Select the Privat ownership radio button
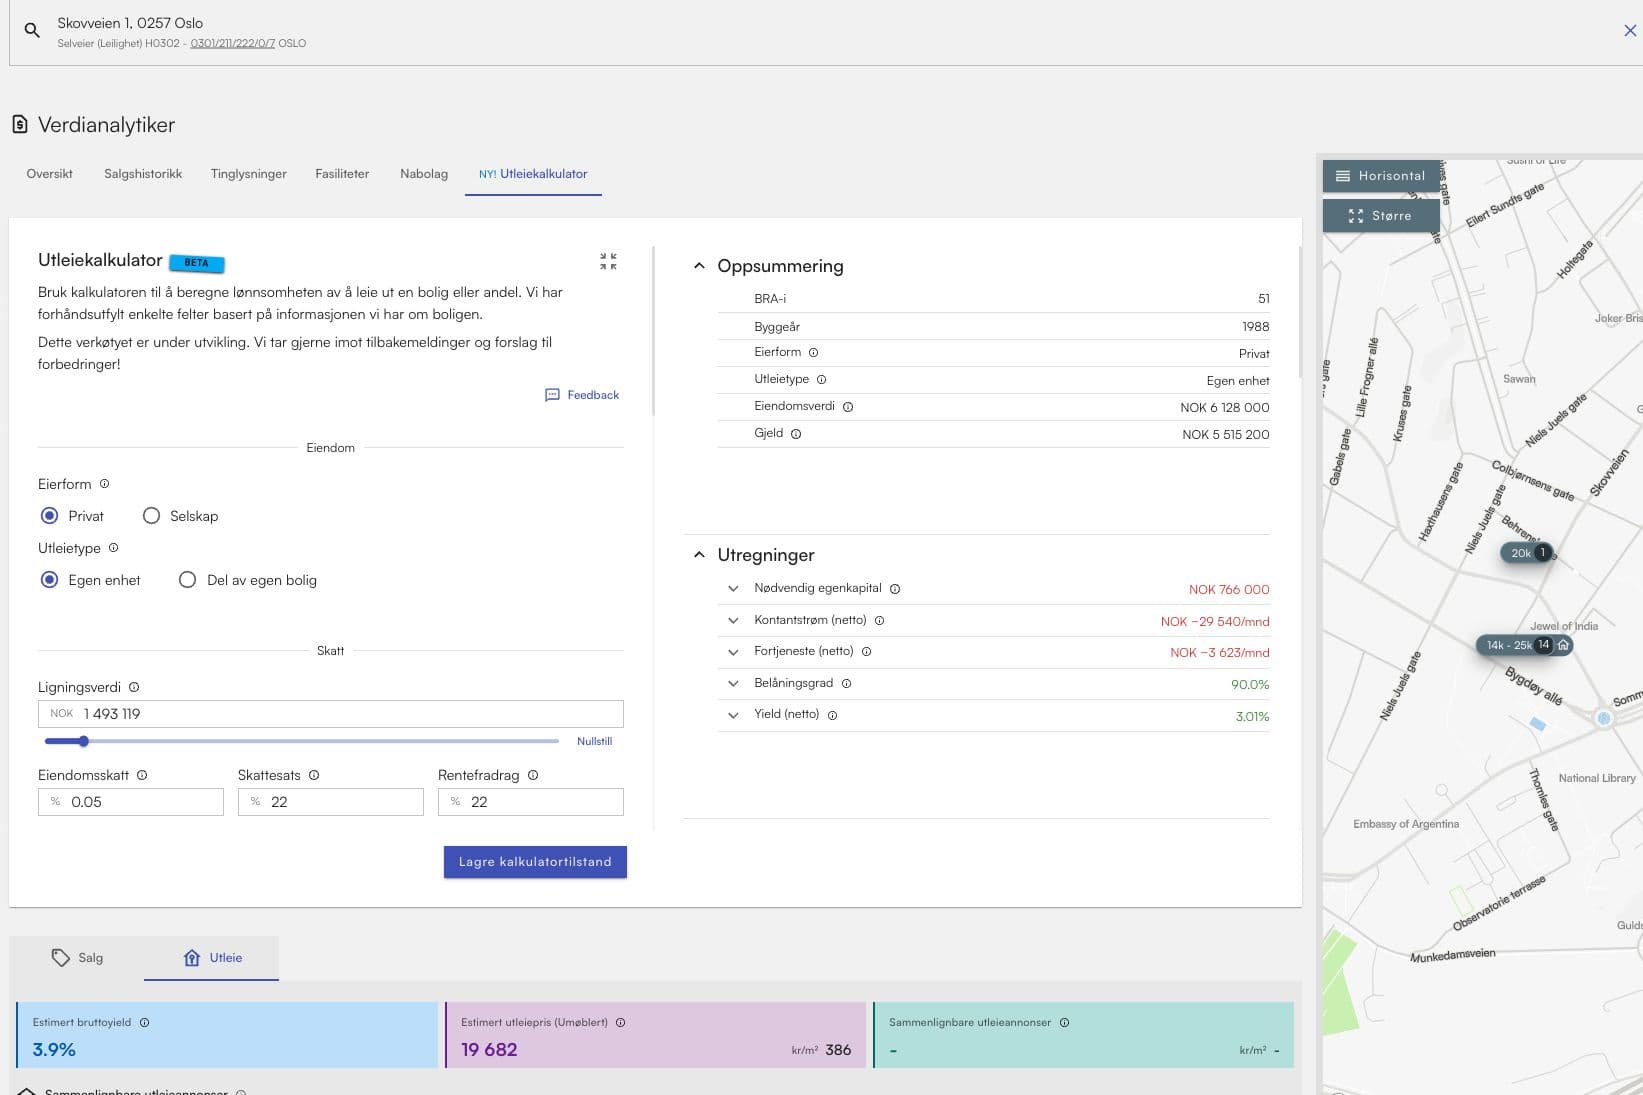 click(x=50, y=516)
